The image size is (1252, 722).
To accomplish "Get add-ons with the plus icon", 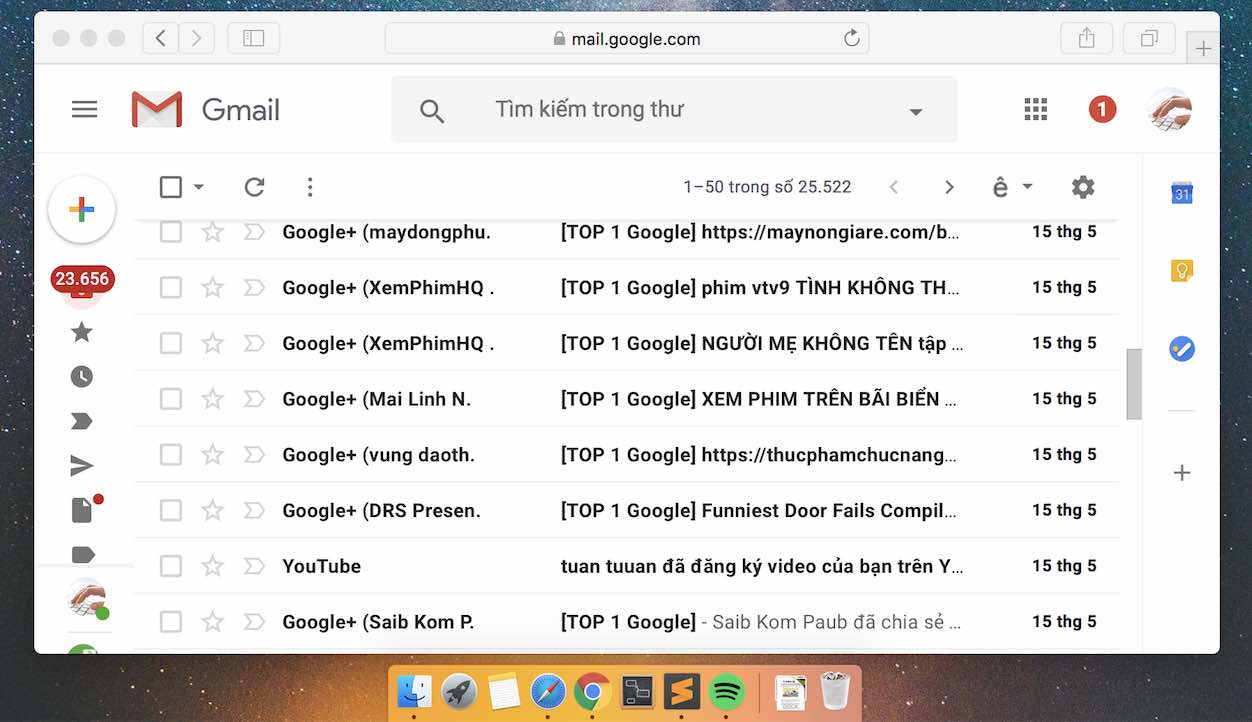I will 1182,473.
